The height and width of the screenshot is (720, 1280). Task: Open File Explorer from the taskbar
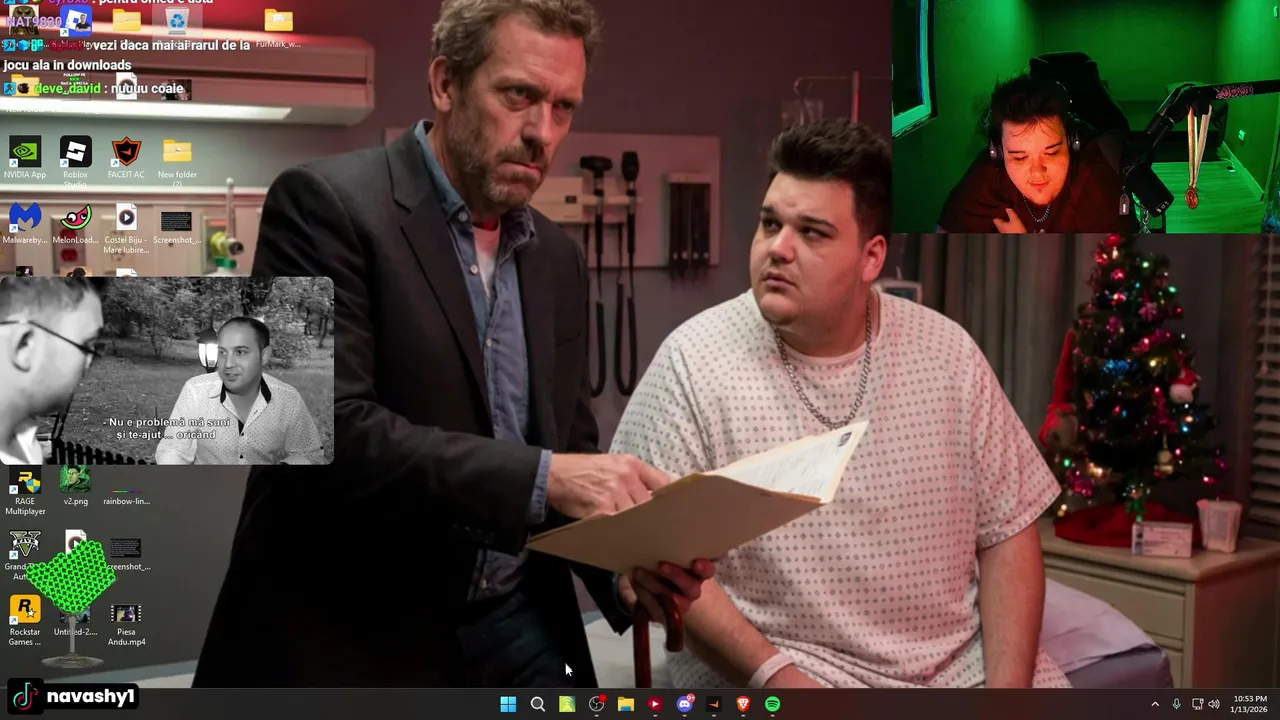626,704
